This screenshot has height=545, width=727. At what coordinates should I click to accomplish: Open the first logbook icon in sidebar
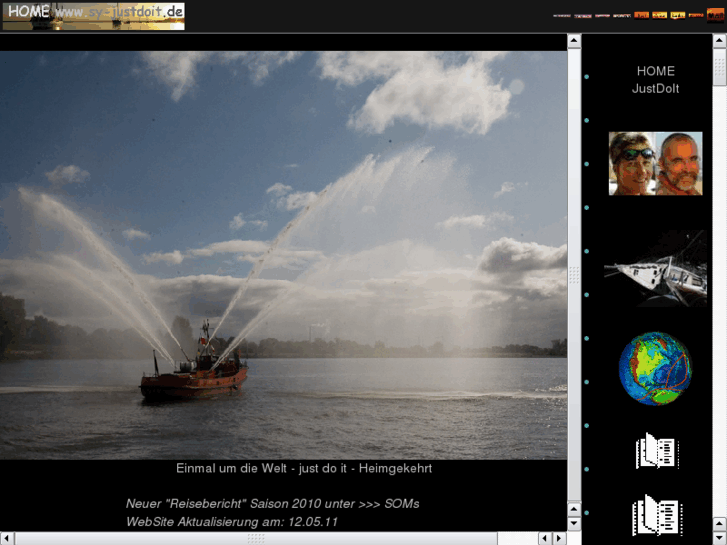(656, 451)
